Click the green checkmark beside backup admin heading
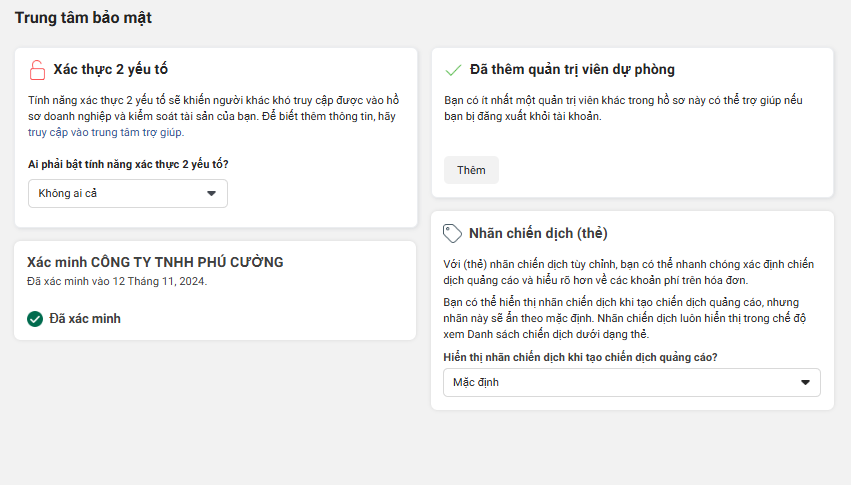This screenshot has width=851, height=485. [x=453, y=70]
